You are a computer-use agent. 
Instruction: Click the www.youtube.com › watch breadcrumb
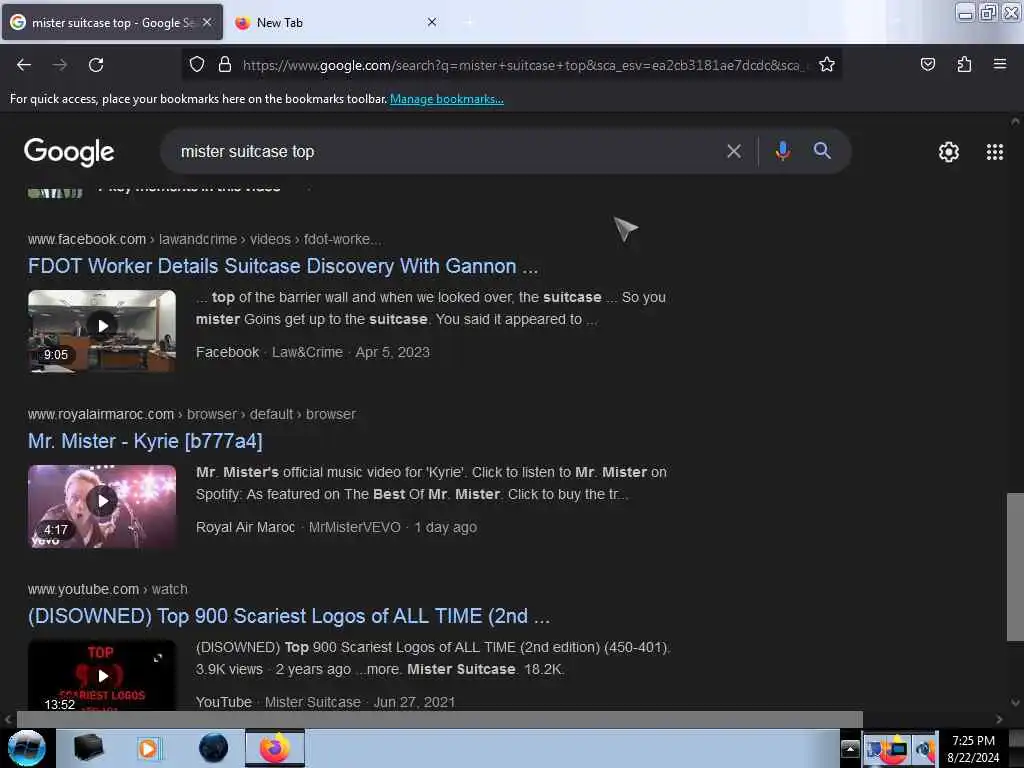[108, 590]
